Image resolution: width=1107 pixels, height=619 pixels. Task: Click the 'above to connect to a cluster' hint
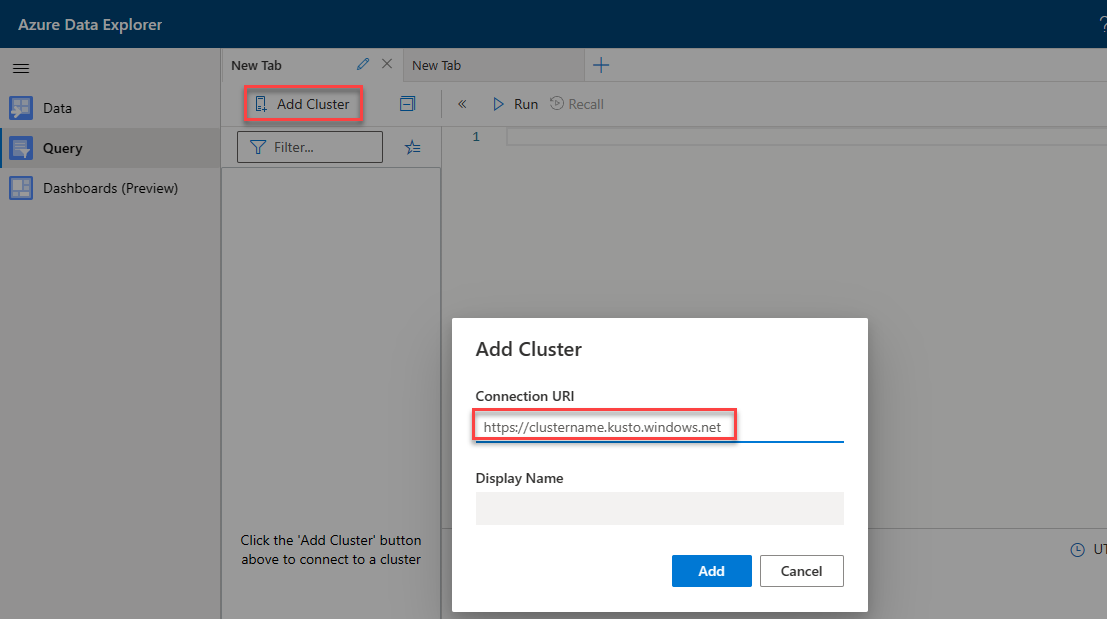coord(331,559)
